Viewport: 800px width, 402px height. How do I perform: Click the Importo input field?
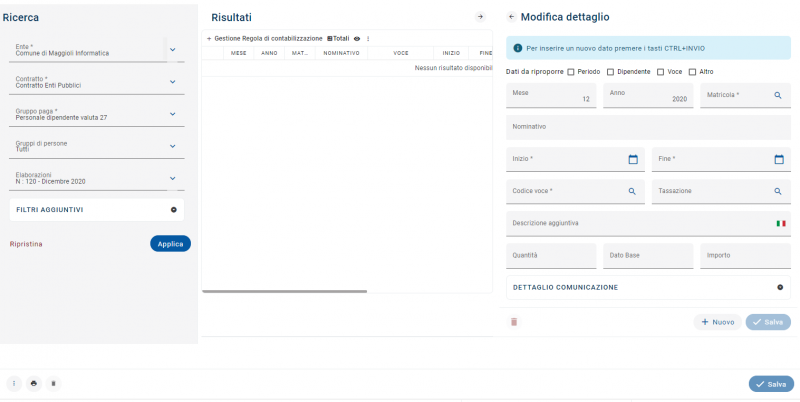coord(745,256)
